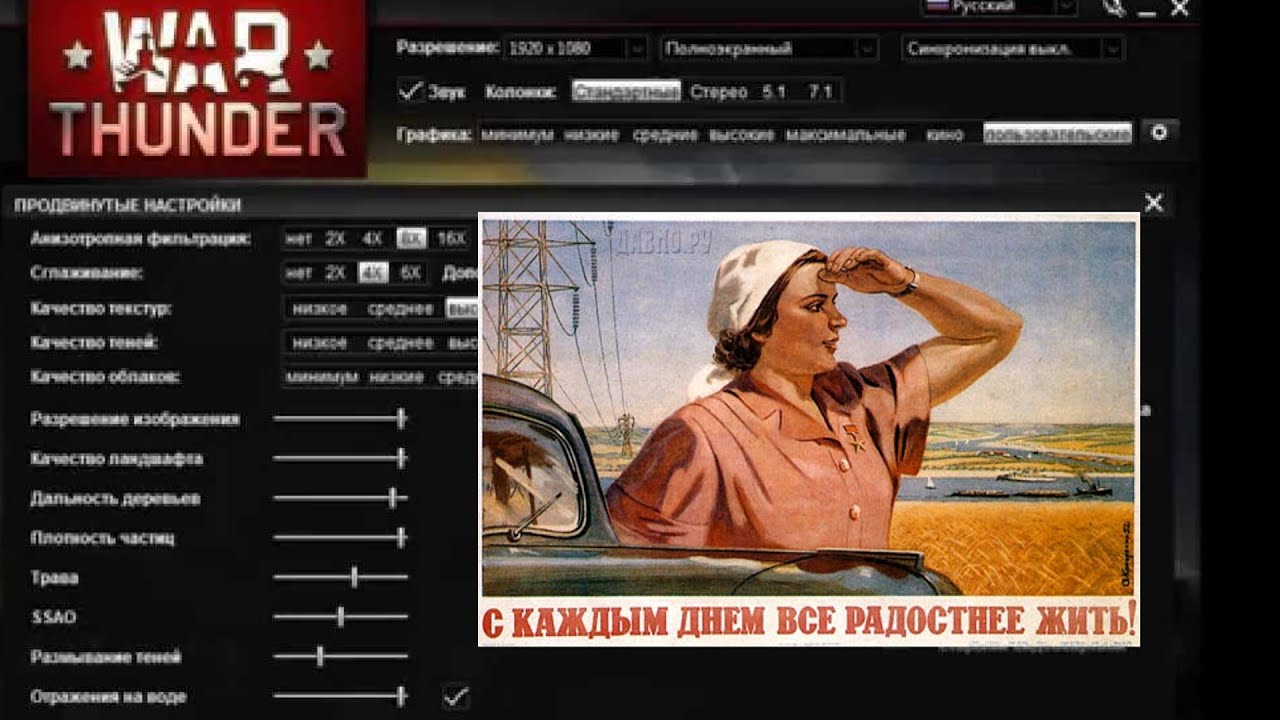Choose пользовательские graphics preset
The width and height of the screenshot is (1280, 720).
(1057, 133)
